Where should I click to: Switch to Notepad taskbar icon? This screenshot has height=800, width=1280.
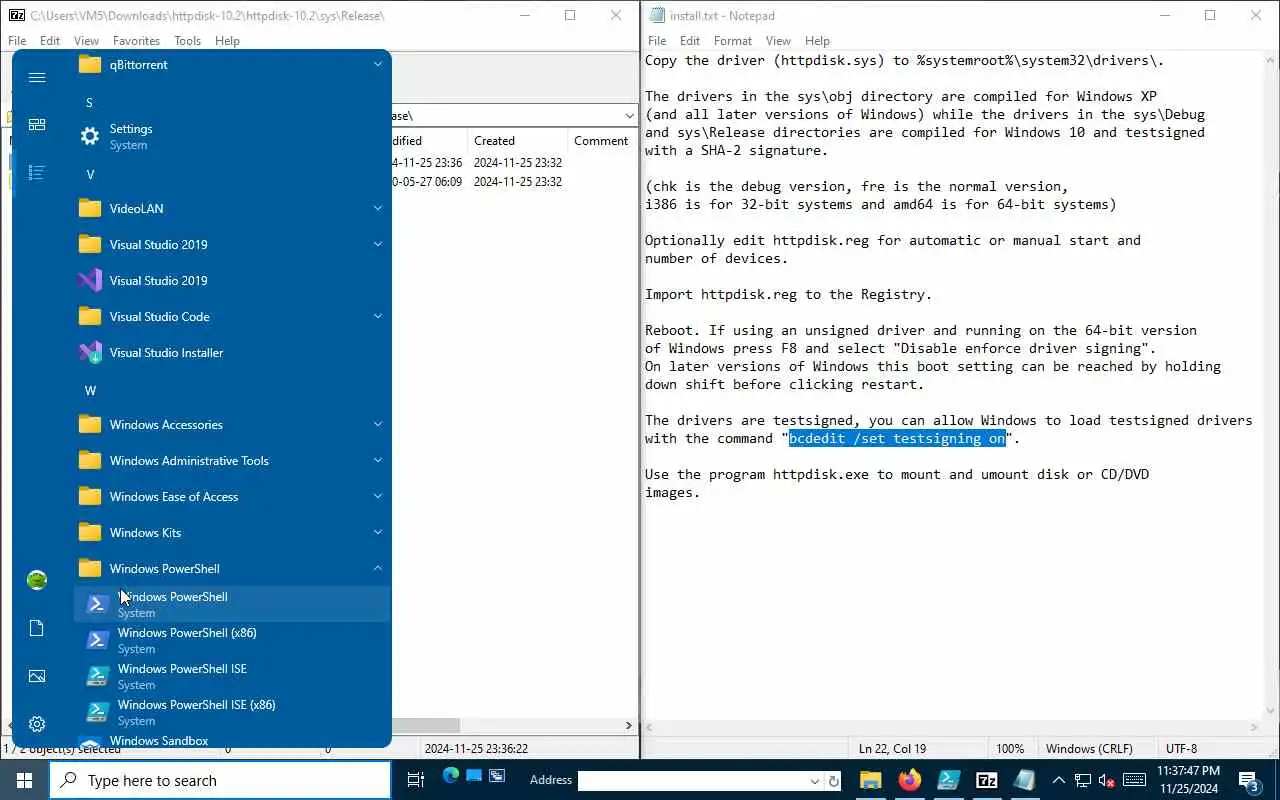[x=1025, y=780]
